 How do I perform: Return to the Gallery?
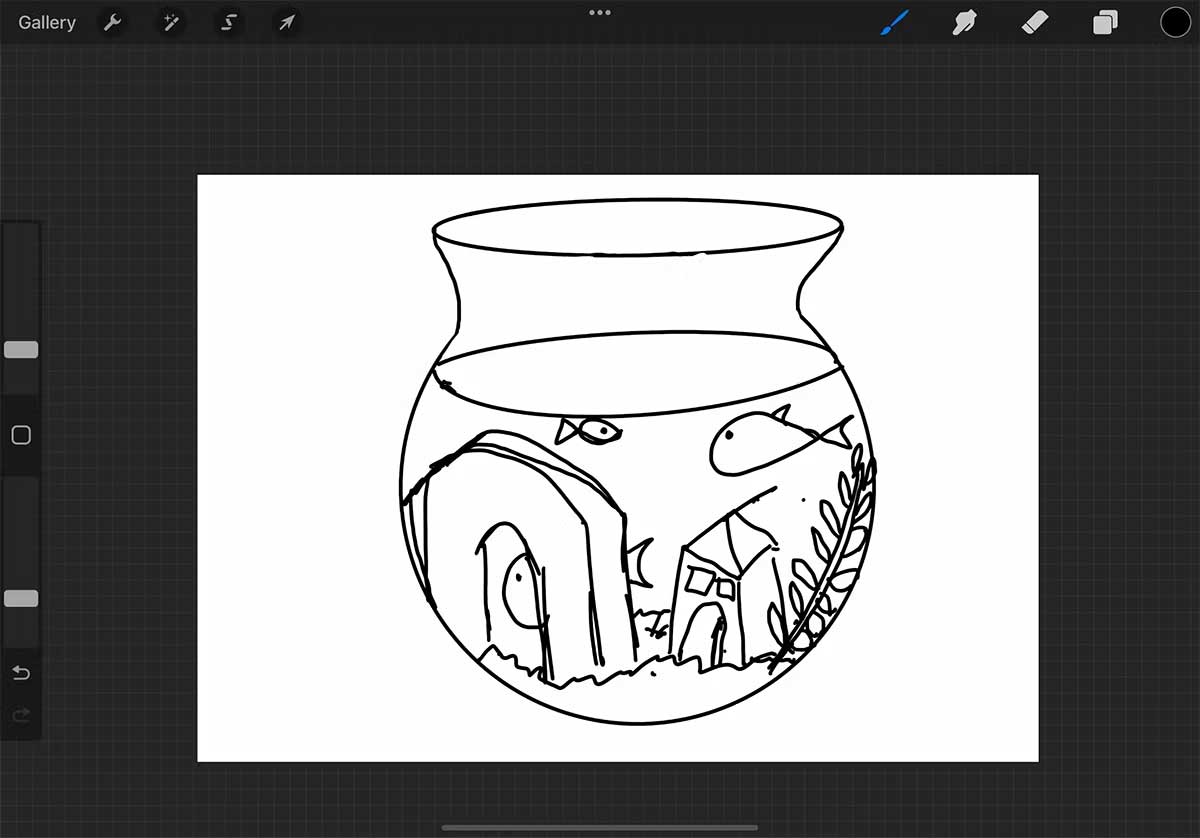coord(46,22)
